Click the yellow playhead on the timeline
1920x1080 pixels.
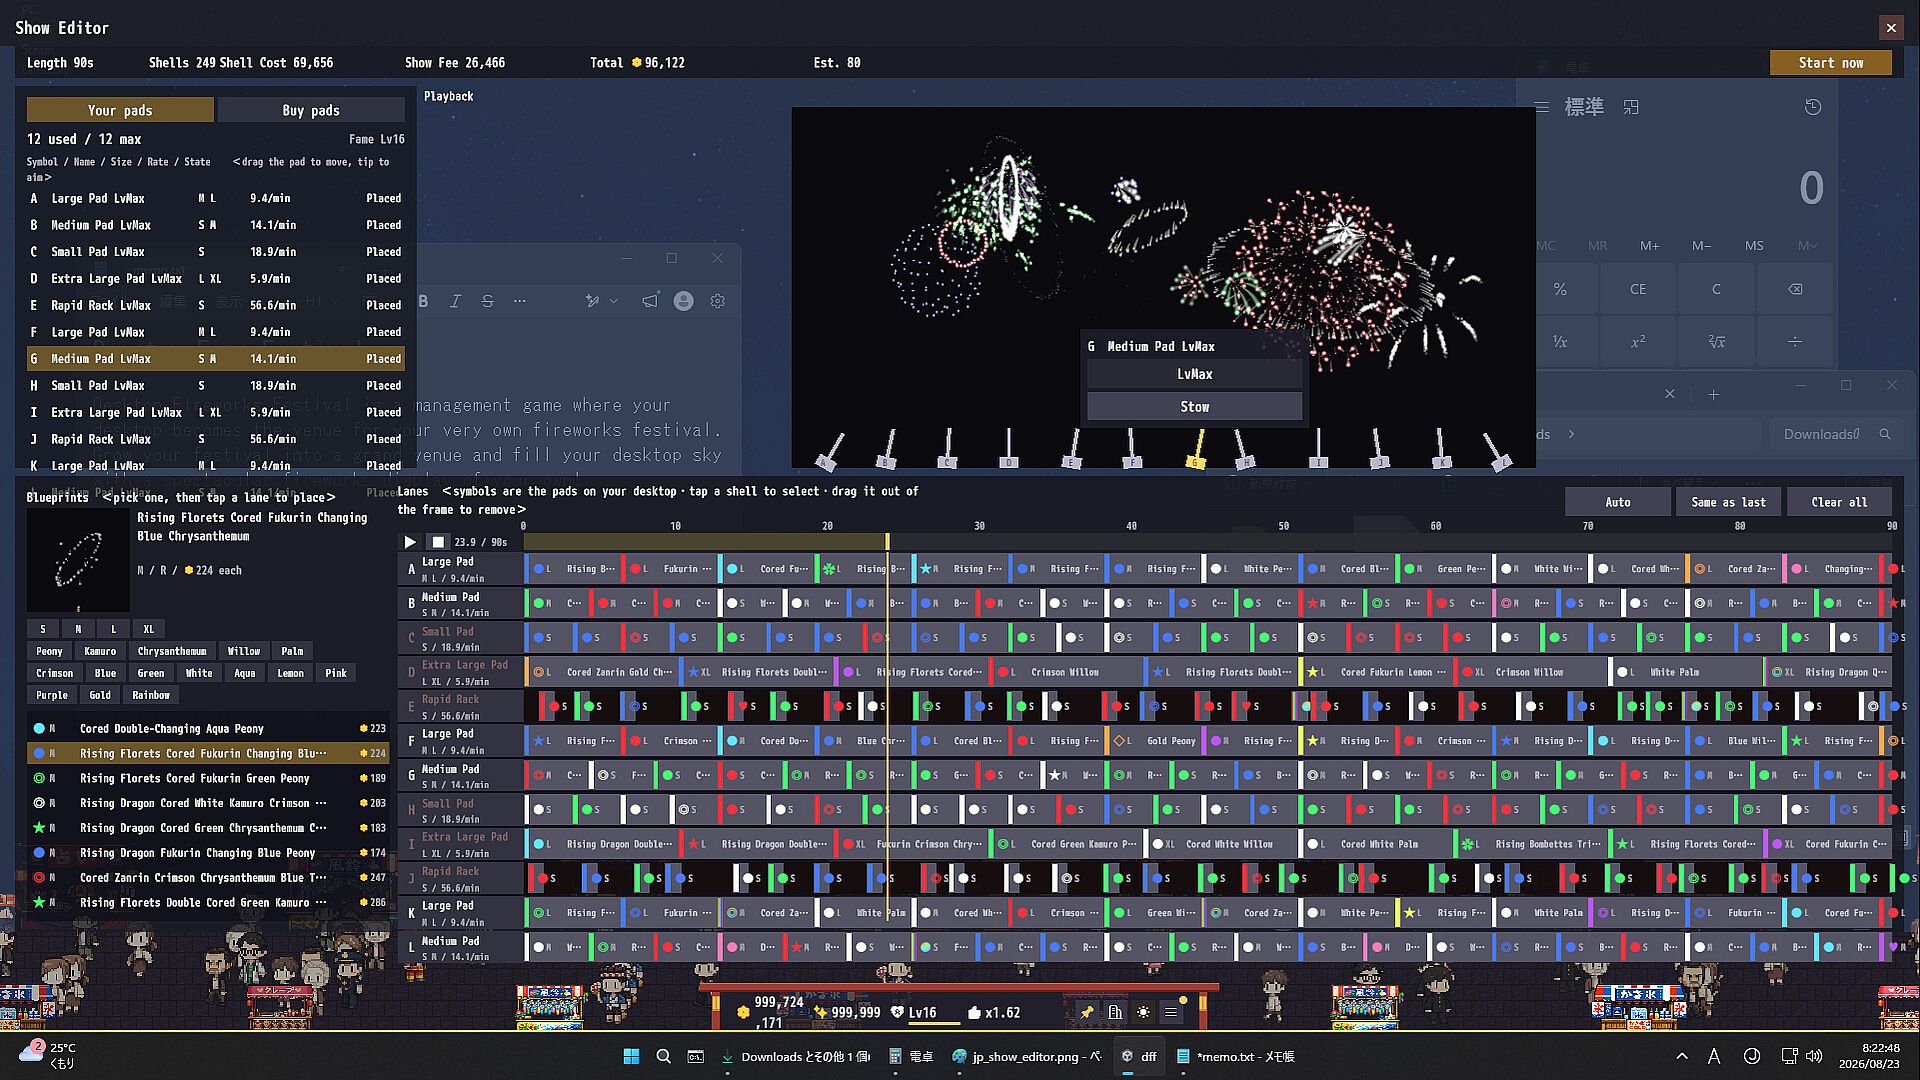887,541
